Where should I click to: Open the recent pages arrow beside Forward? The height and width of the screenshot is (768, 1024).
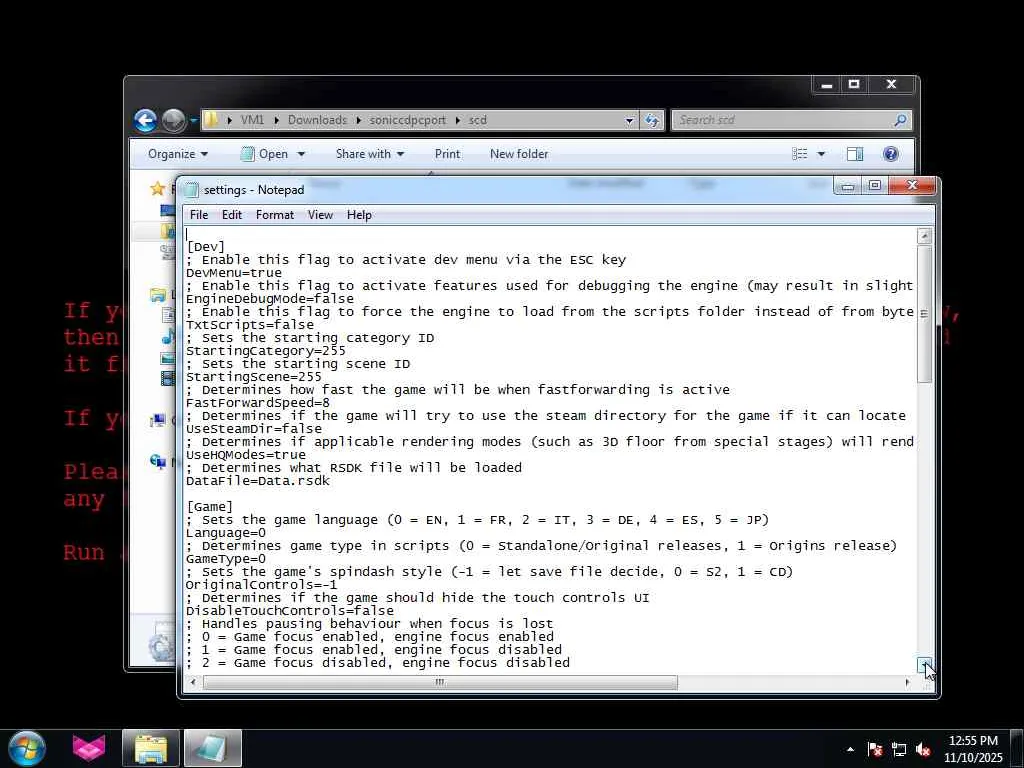tap(193, 121)
